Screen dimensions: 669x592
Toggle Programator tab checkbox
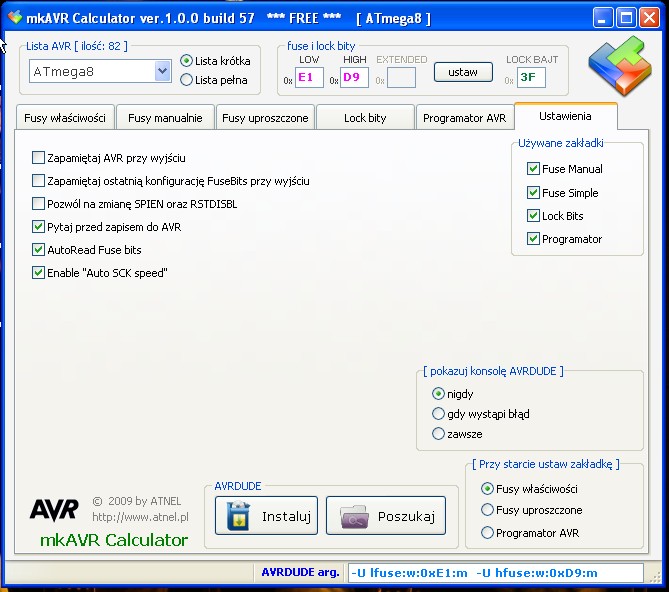(x=533, y=238)
